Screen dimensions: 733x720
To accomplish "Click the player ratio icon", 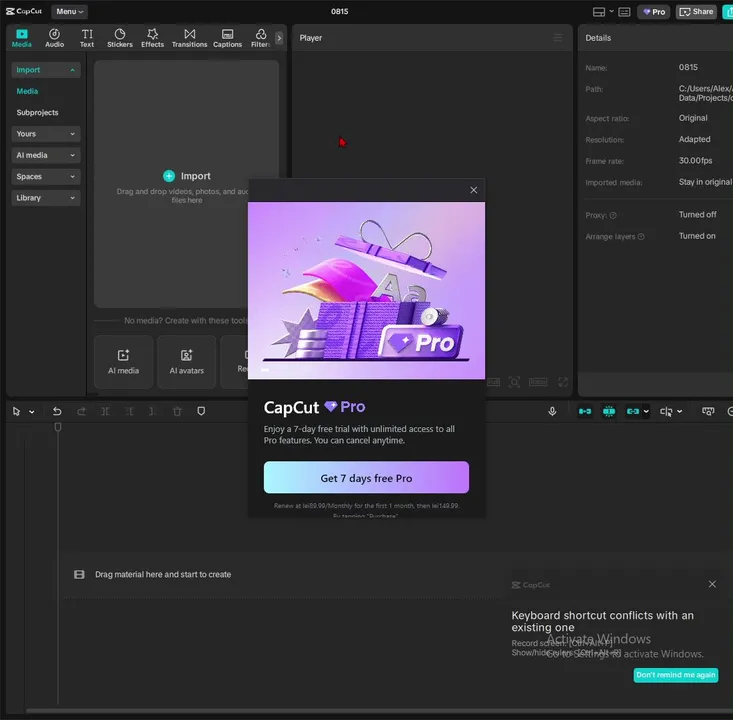I will point(538,382).
